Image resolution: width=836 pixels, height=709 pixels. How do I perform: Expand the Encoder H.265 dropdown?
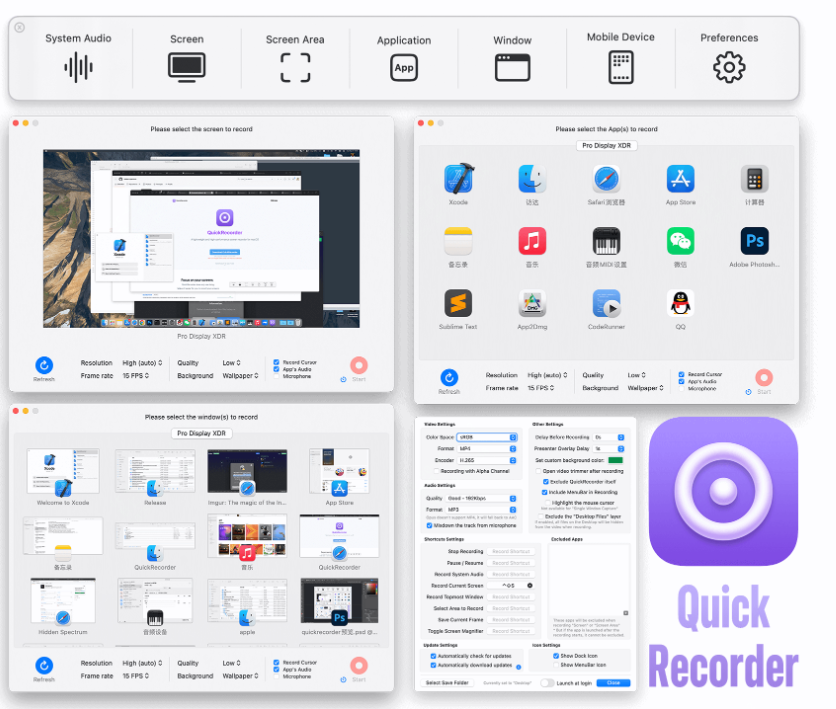click(487, 460)
